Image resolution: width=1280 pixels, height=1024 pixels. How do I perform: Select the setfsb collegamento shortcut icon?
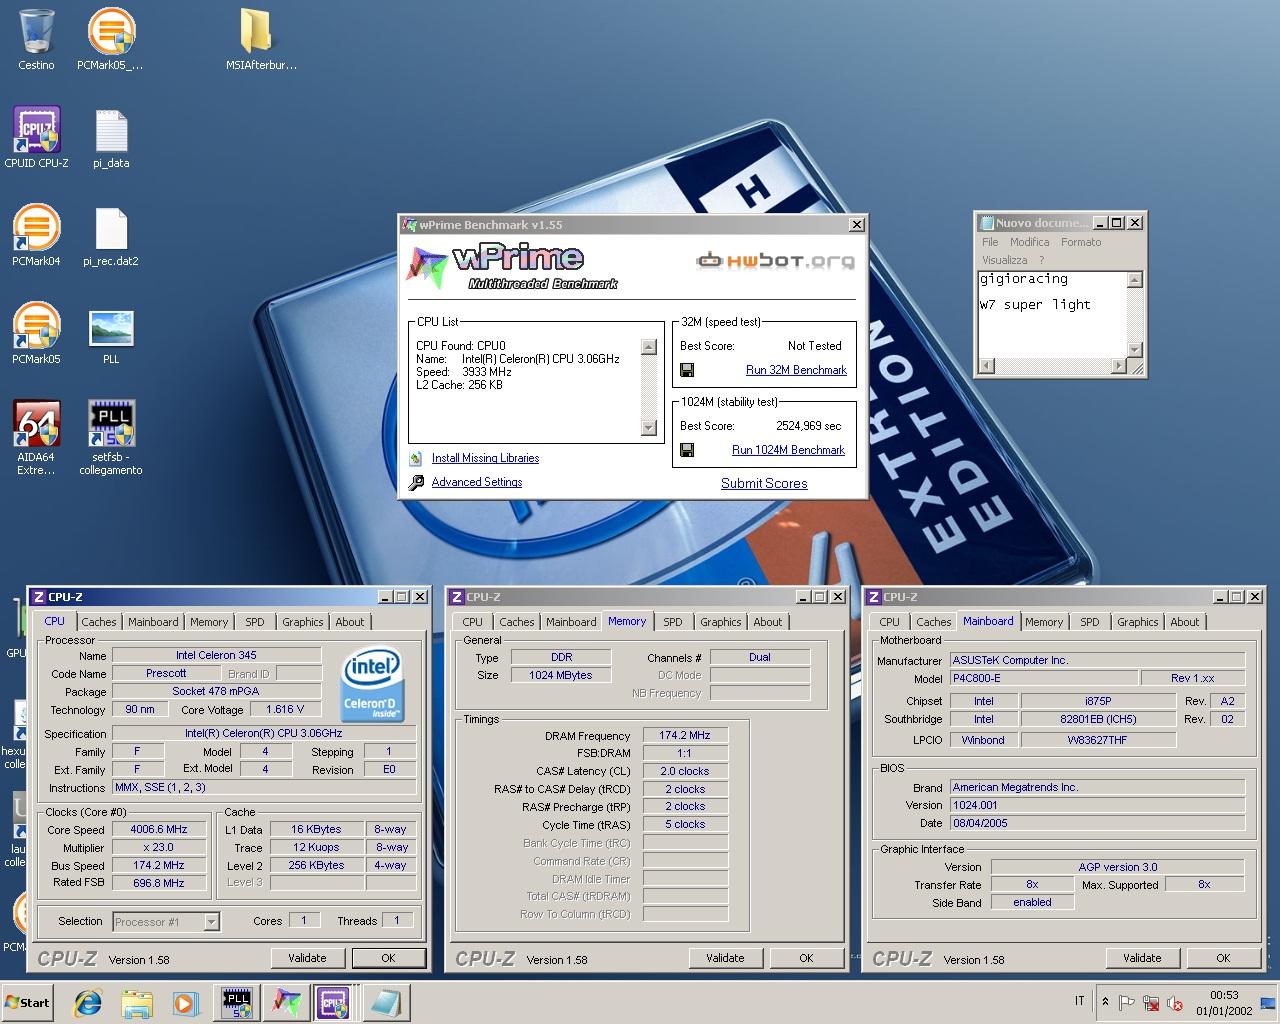[111, 437]
